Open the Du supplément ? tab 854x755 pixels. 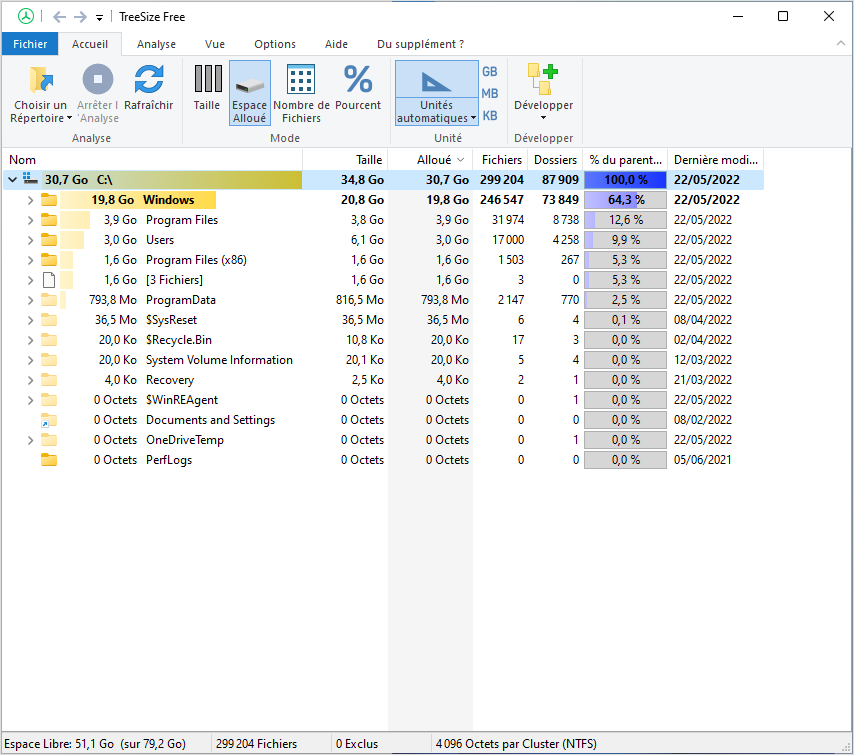tap(420, 44)
